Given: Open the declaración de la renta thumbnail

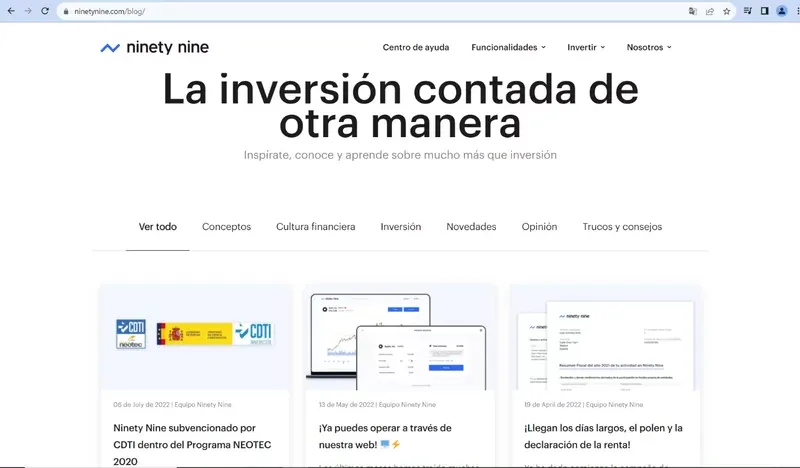Looking at the screenshot, I should pyautogui.click(x=606, y=337).
